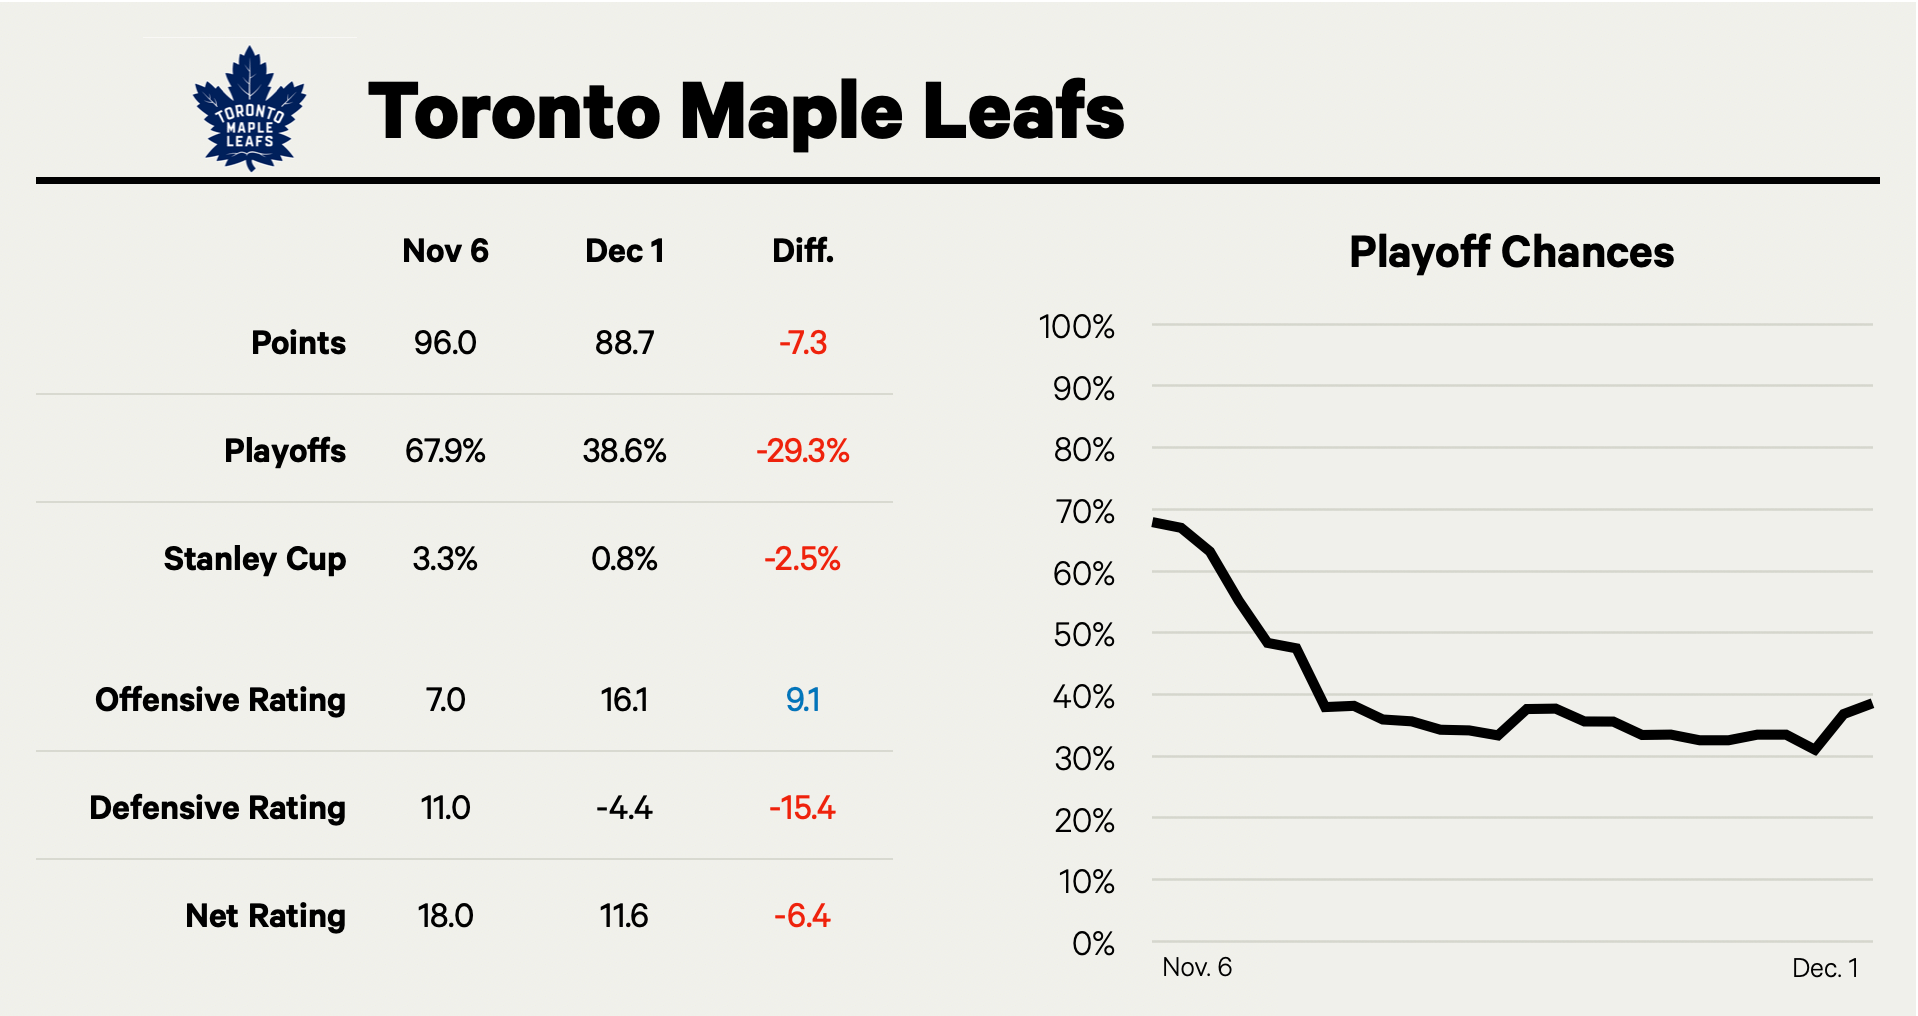Click the blue 9.1 offensive difference

[x=802, y=700]
